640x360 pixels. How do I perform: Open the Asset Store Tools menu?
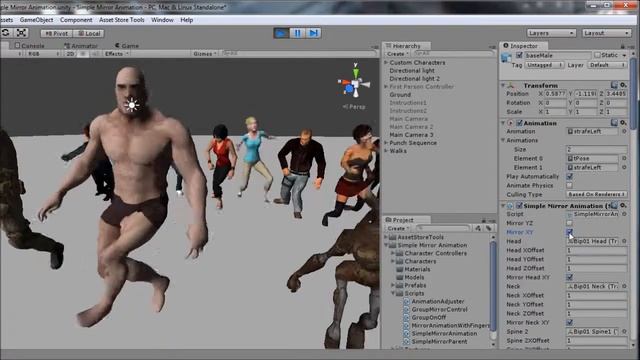point(122,20)
